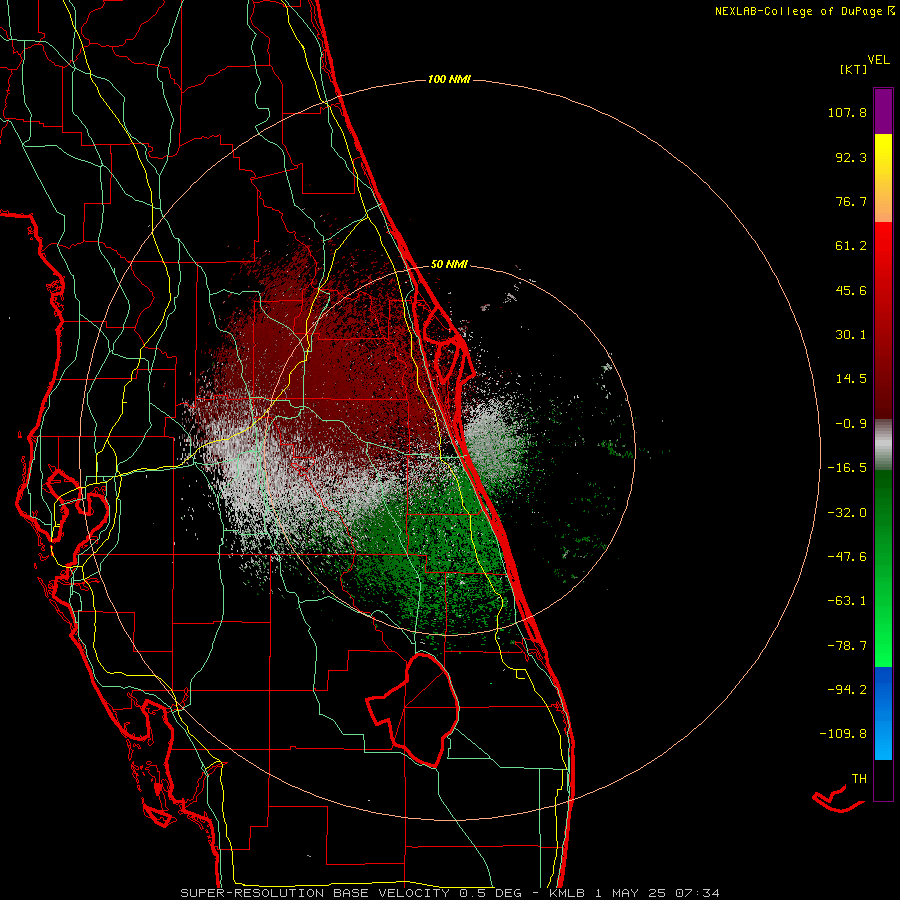Click the TH threshold label

tap(859, 779)
